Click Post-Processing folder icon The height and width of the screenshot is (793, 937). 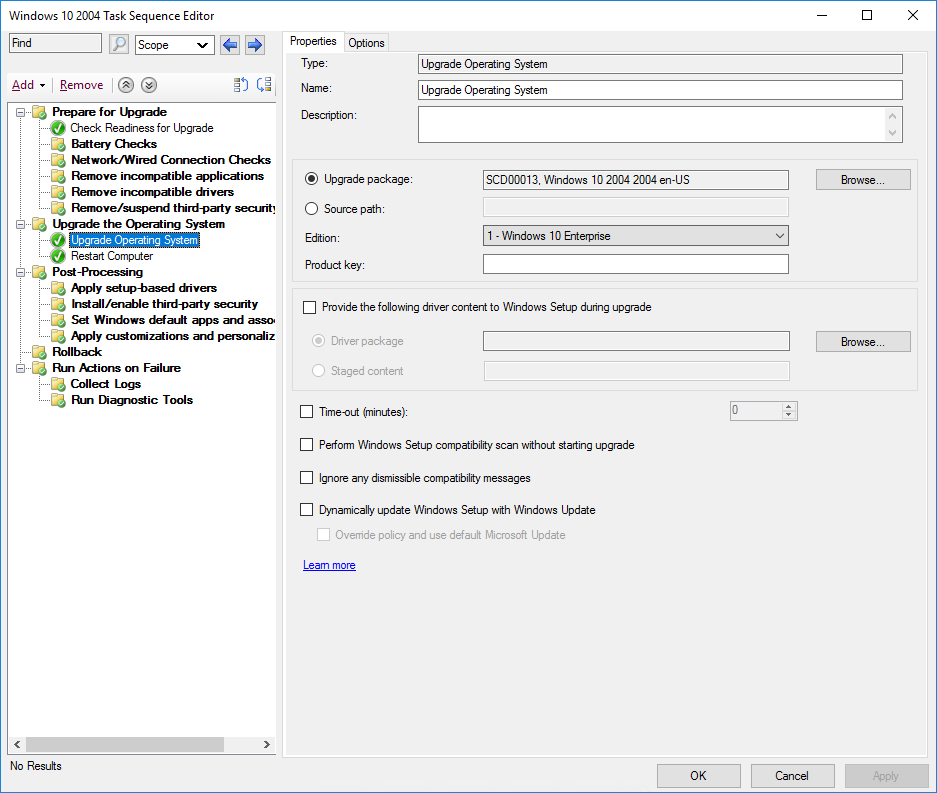pyautogui.click(x=39, y=273)
